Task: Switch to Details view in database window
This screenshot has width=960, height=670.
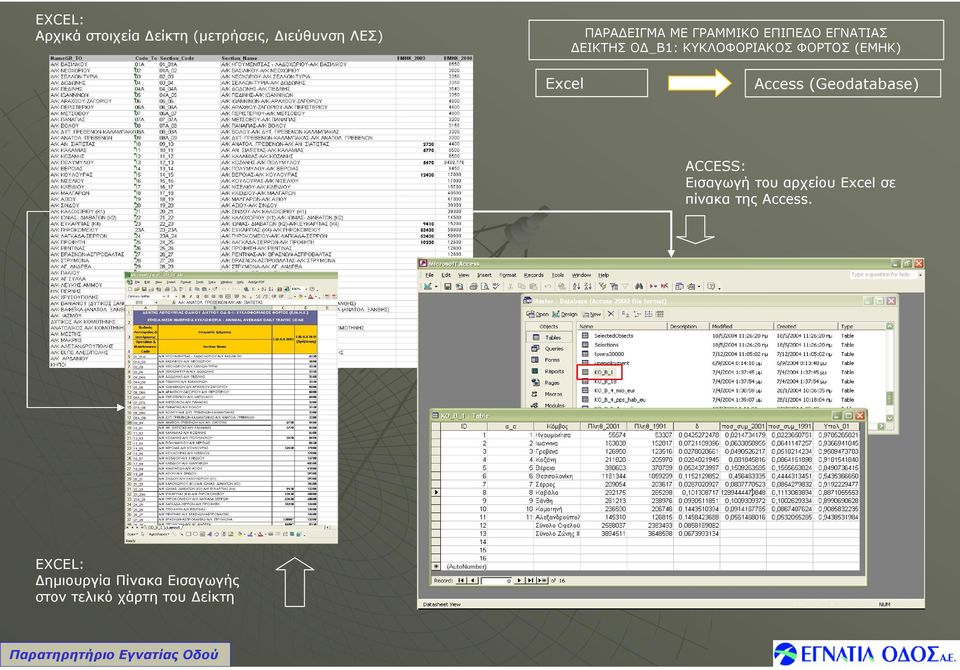Action: coord(660,314)
